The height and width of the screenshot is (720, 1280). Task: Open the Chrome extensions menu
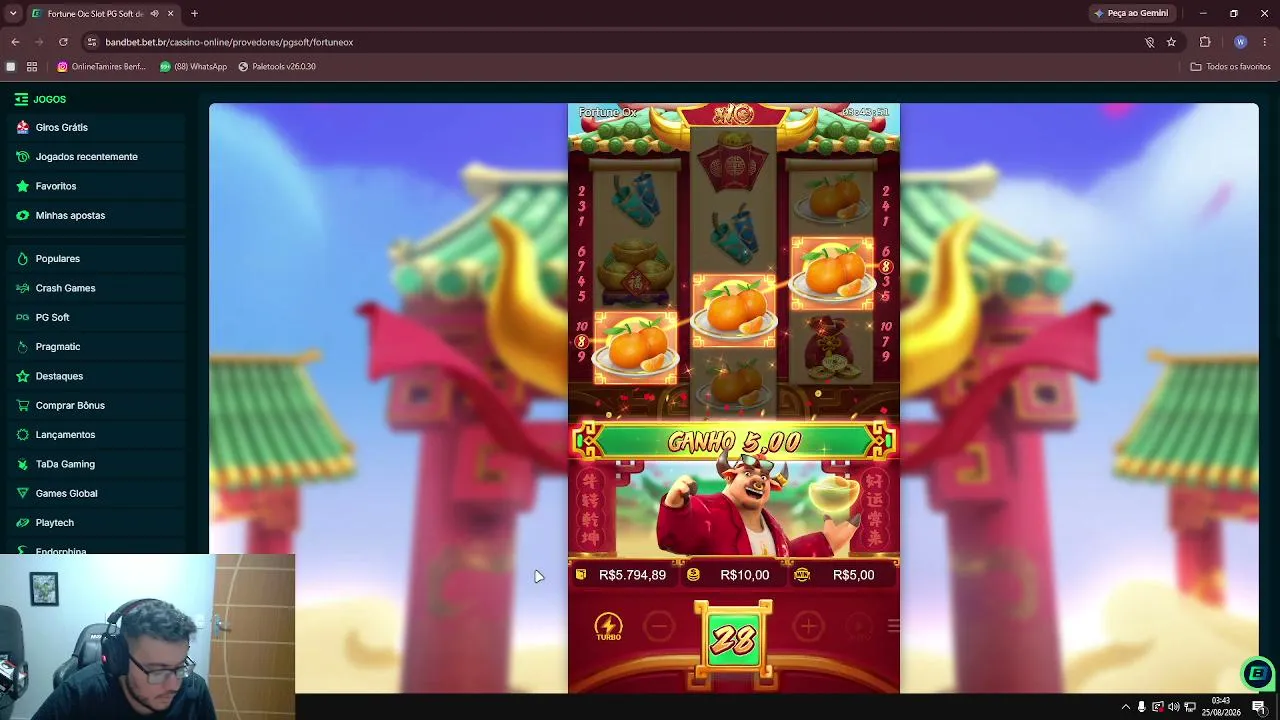[x=1205, y=42]
